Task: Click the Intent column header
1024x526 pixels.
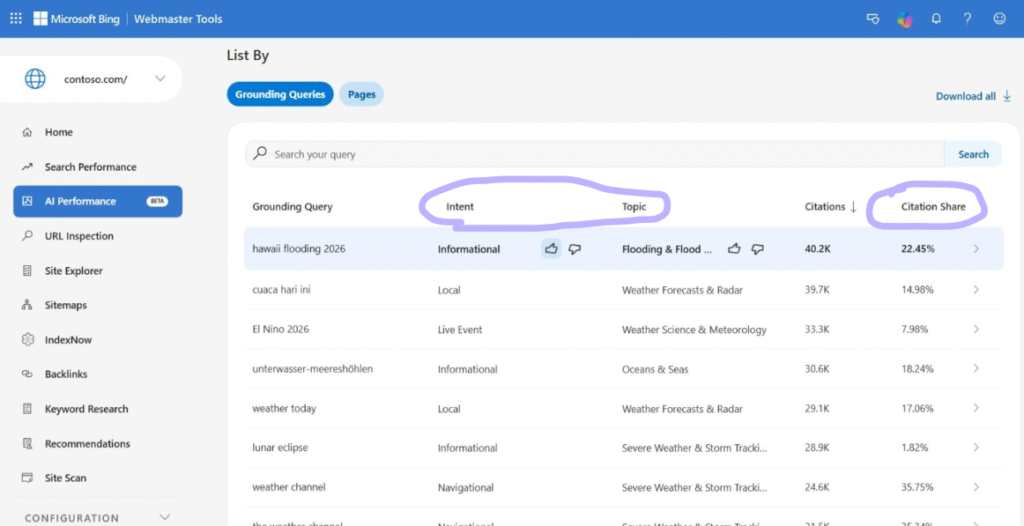Action: pyautogui.click(x=460, y=206)
